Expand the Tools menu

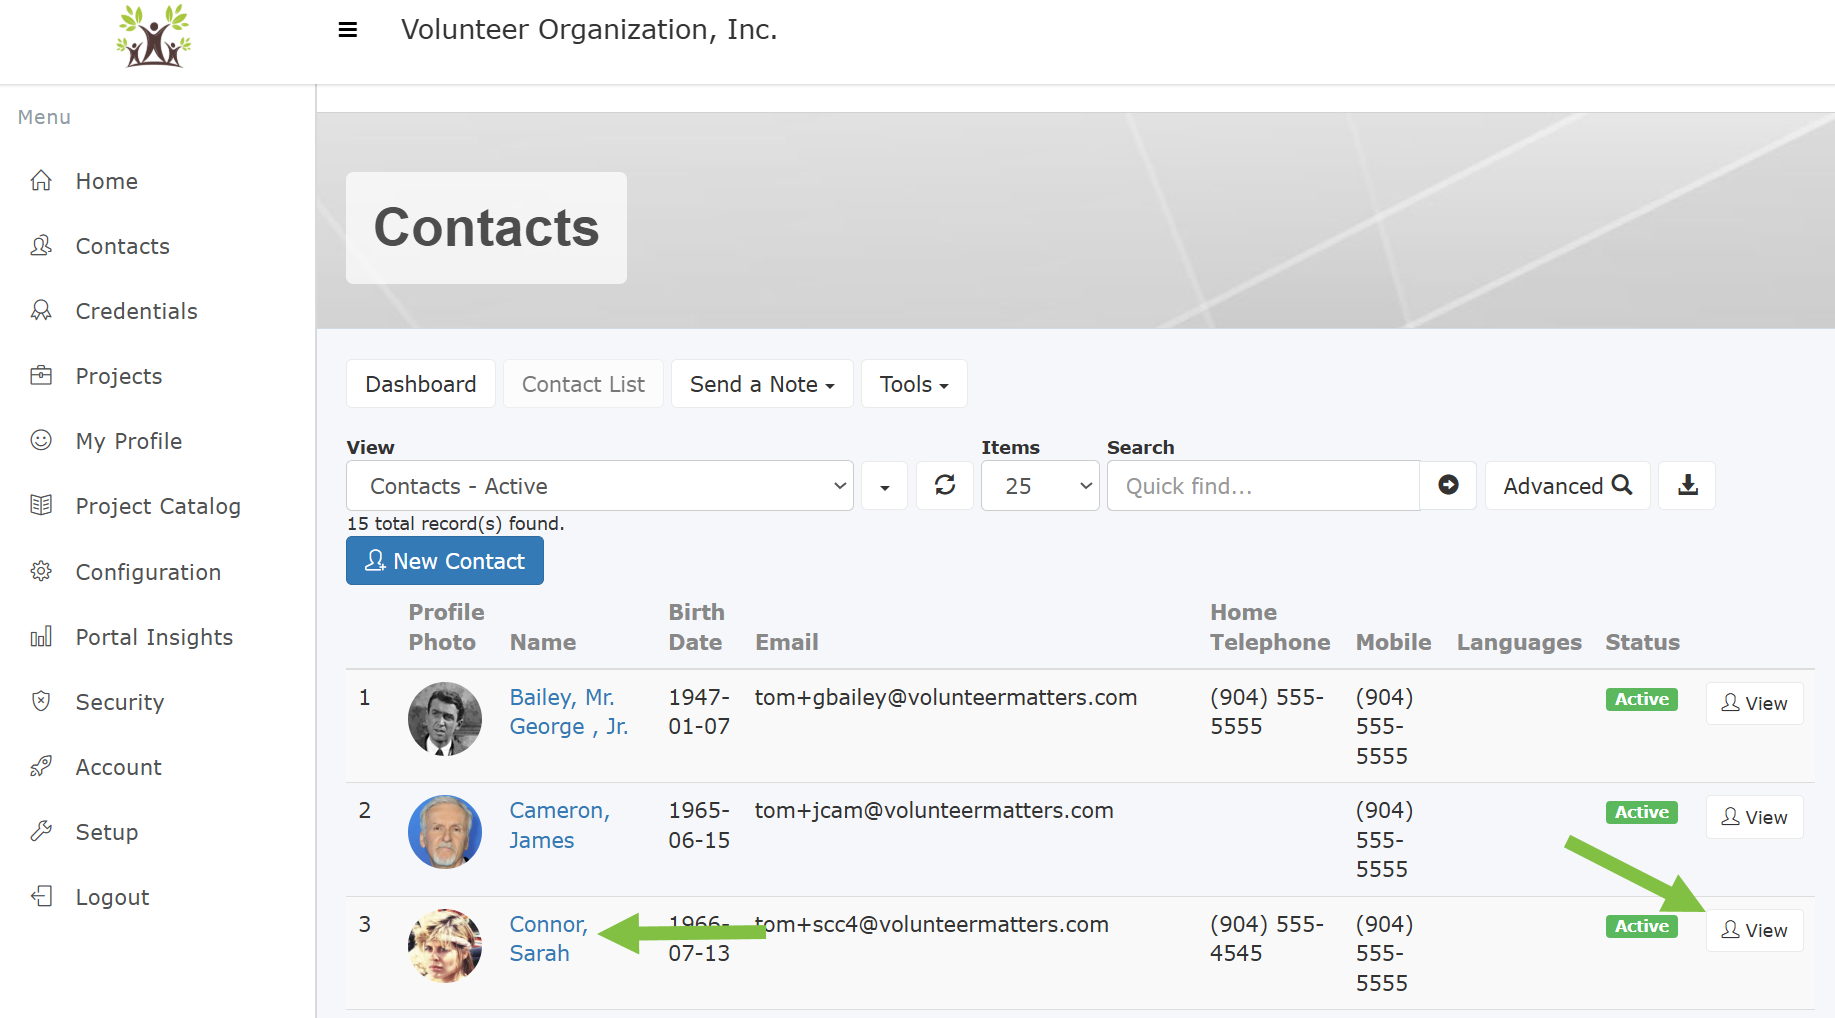(x=914, y=384)
